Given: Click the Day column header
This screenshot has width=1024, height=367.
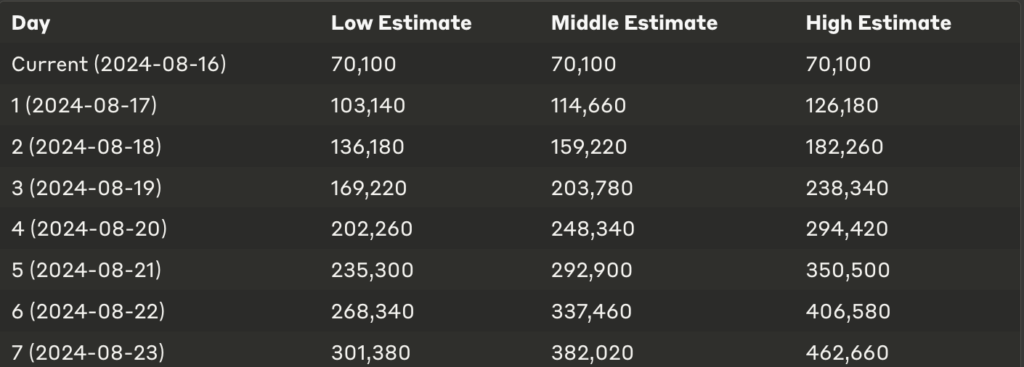Looking at the screenshot, I should [x=31, y=24].
